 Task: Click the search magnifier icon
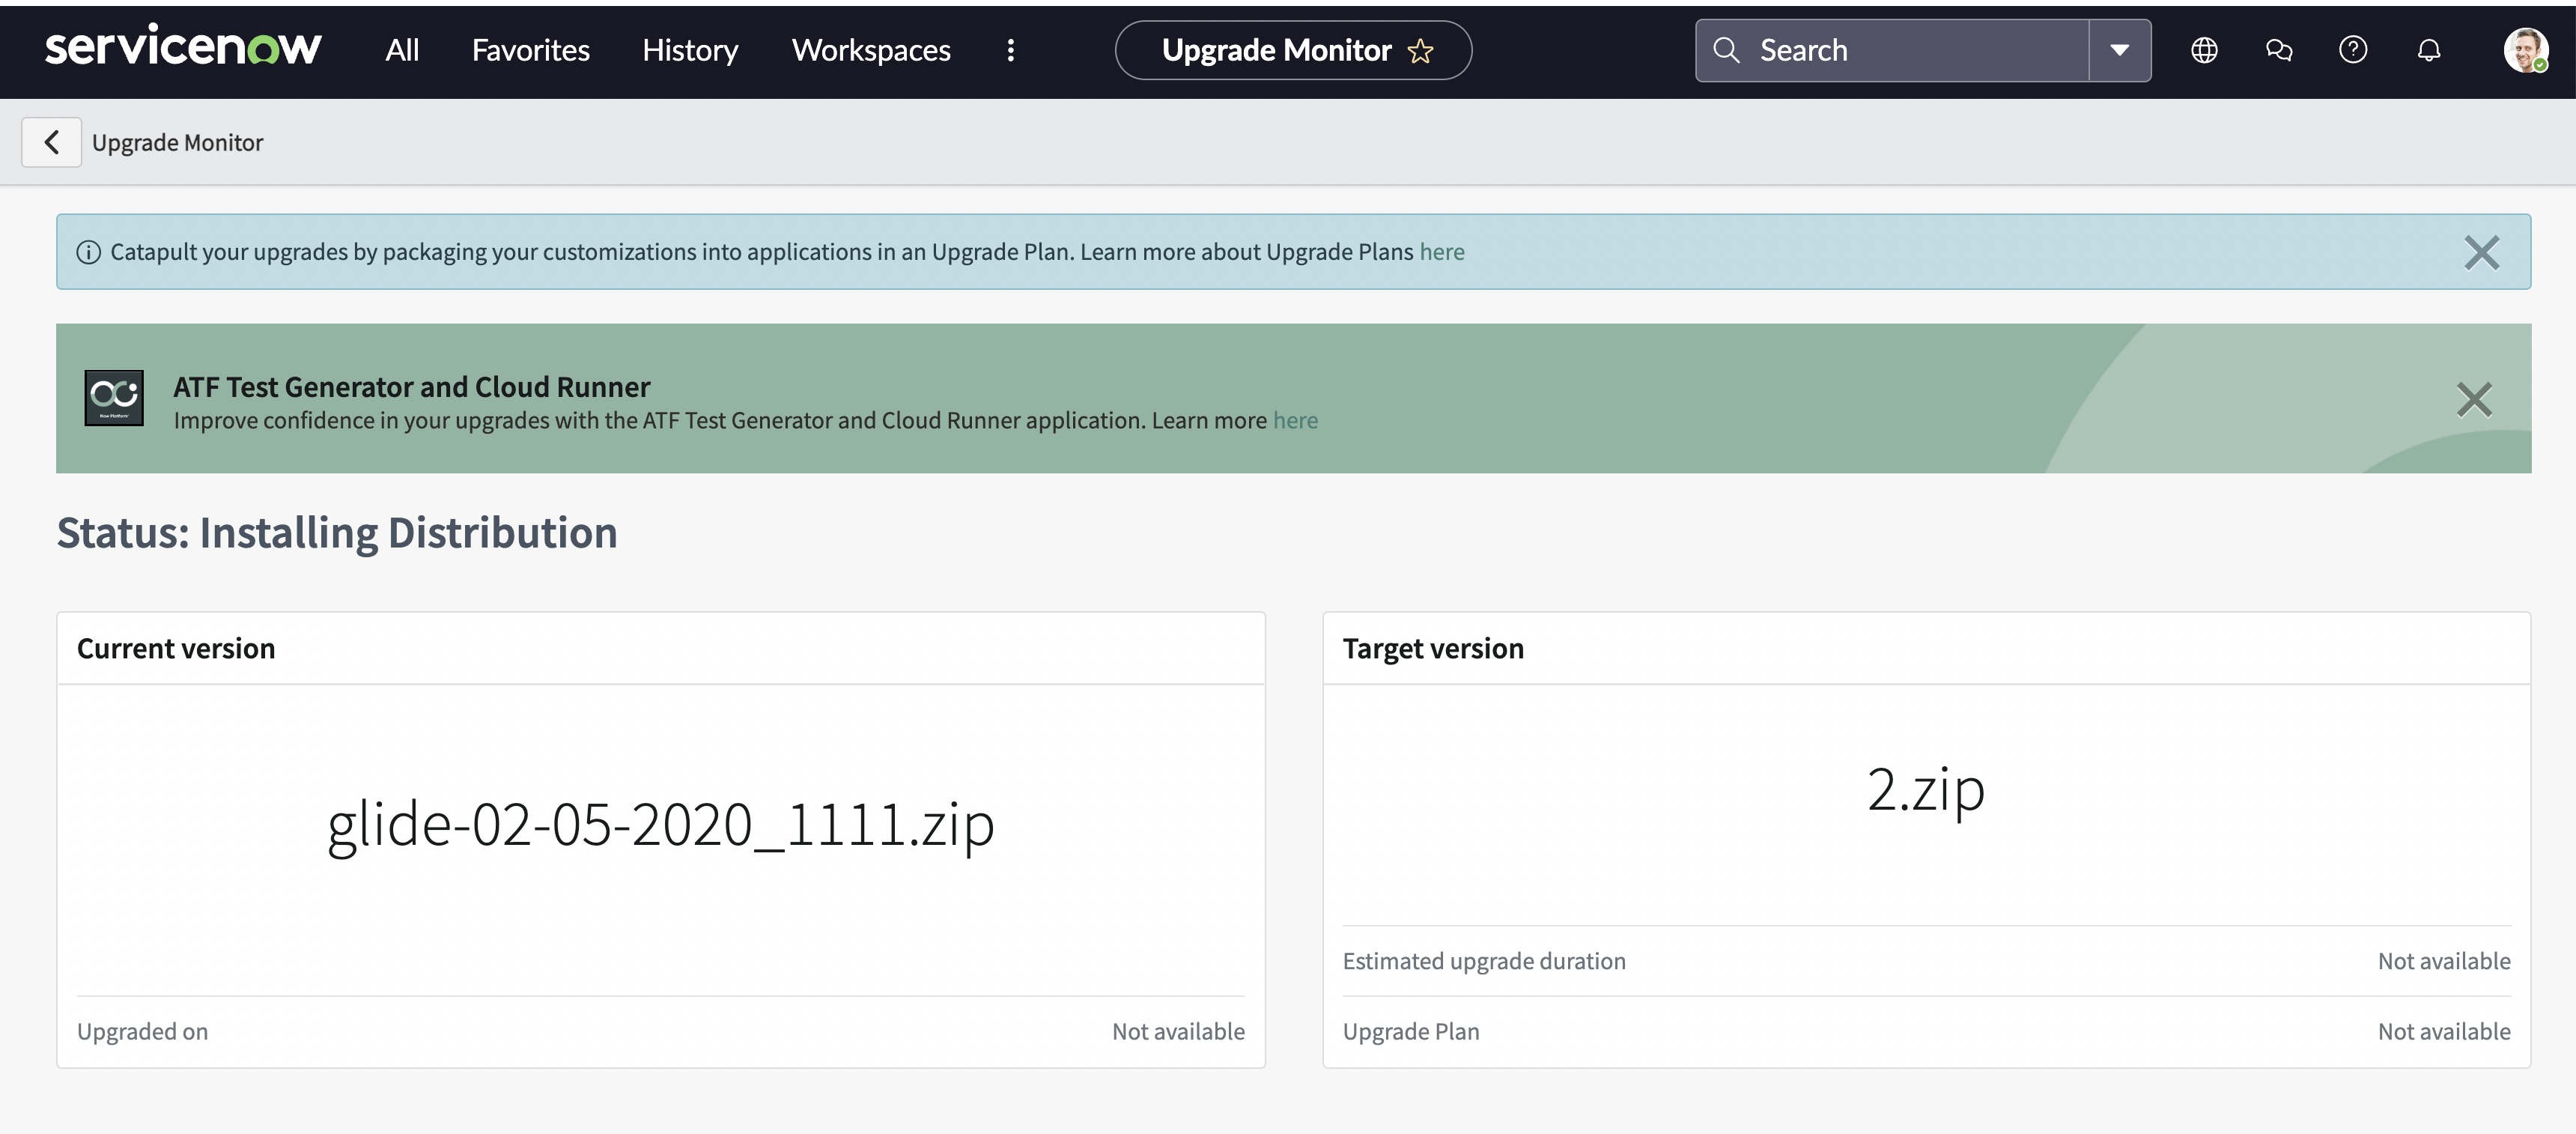point(1726,50)
